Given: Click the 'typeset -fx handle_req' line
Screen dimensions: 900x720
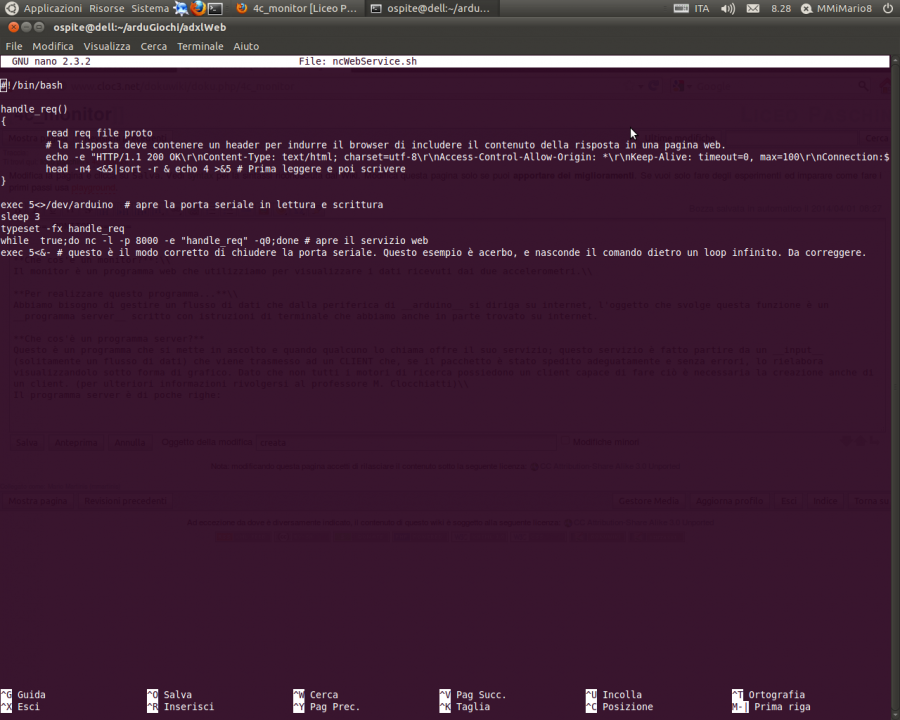Looking at the screenshot, I should 63,229.
